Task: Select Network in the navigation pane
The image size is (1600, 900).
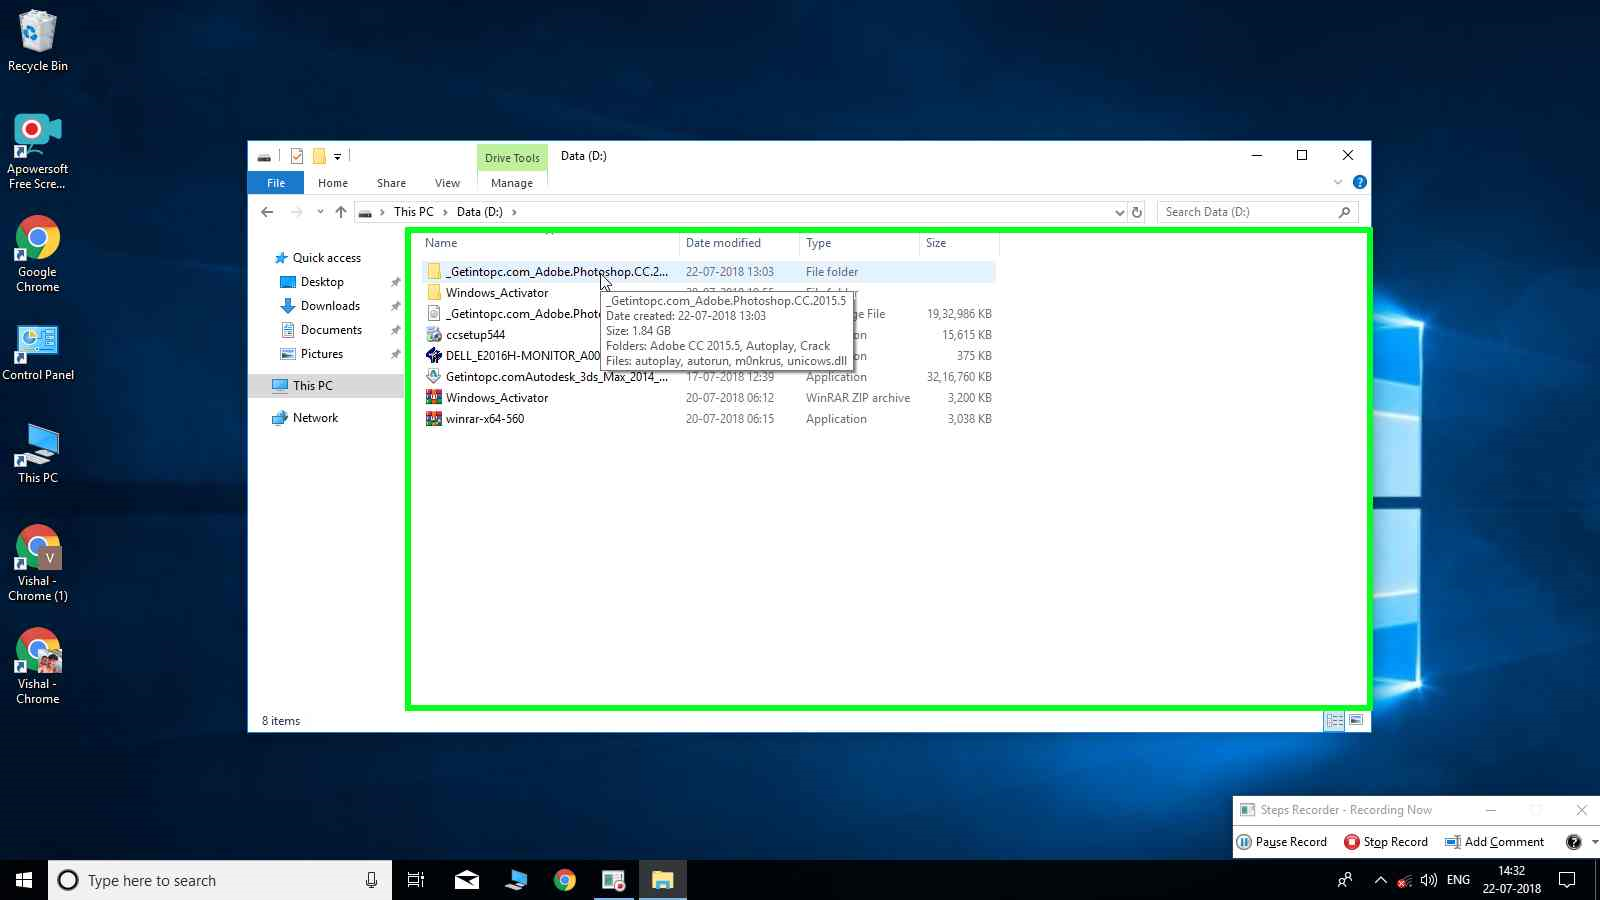Action: 315,418
